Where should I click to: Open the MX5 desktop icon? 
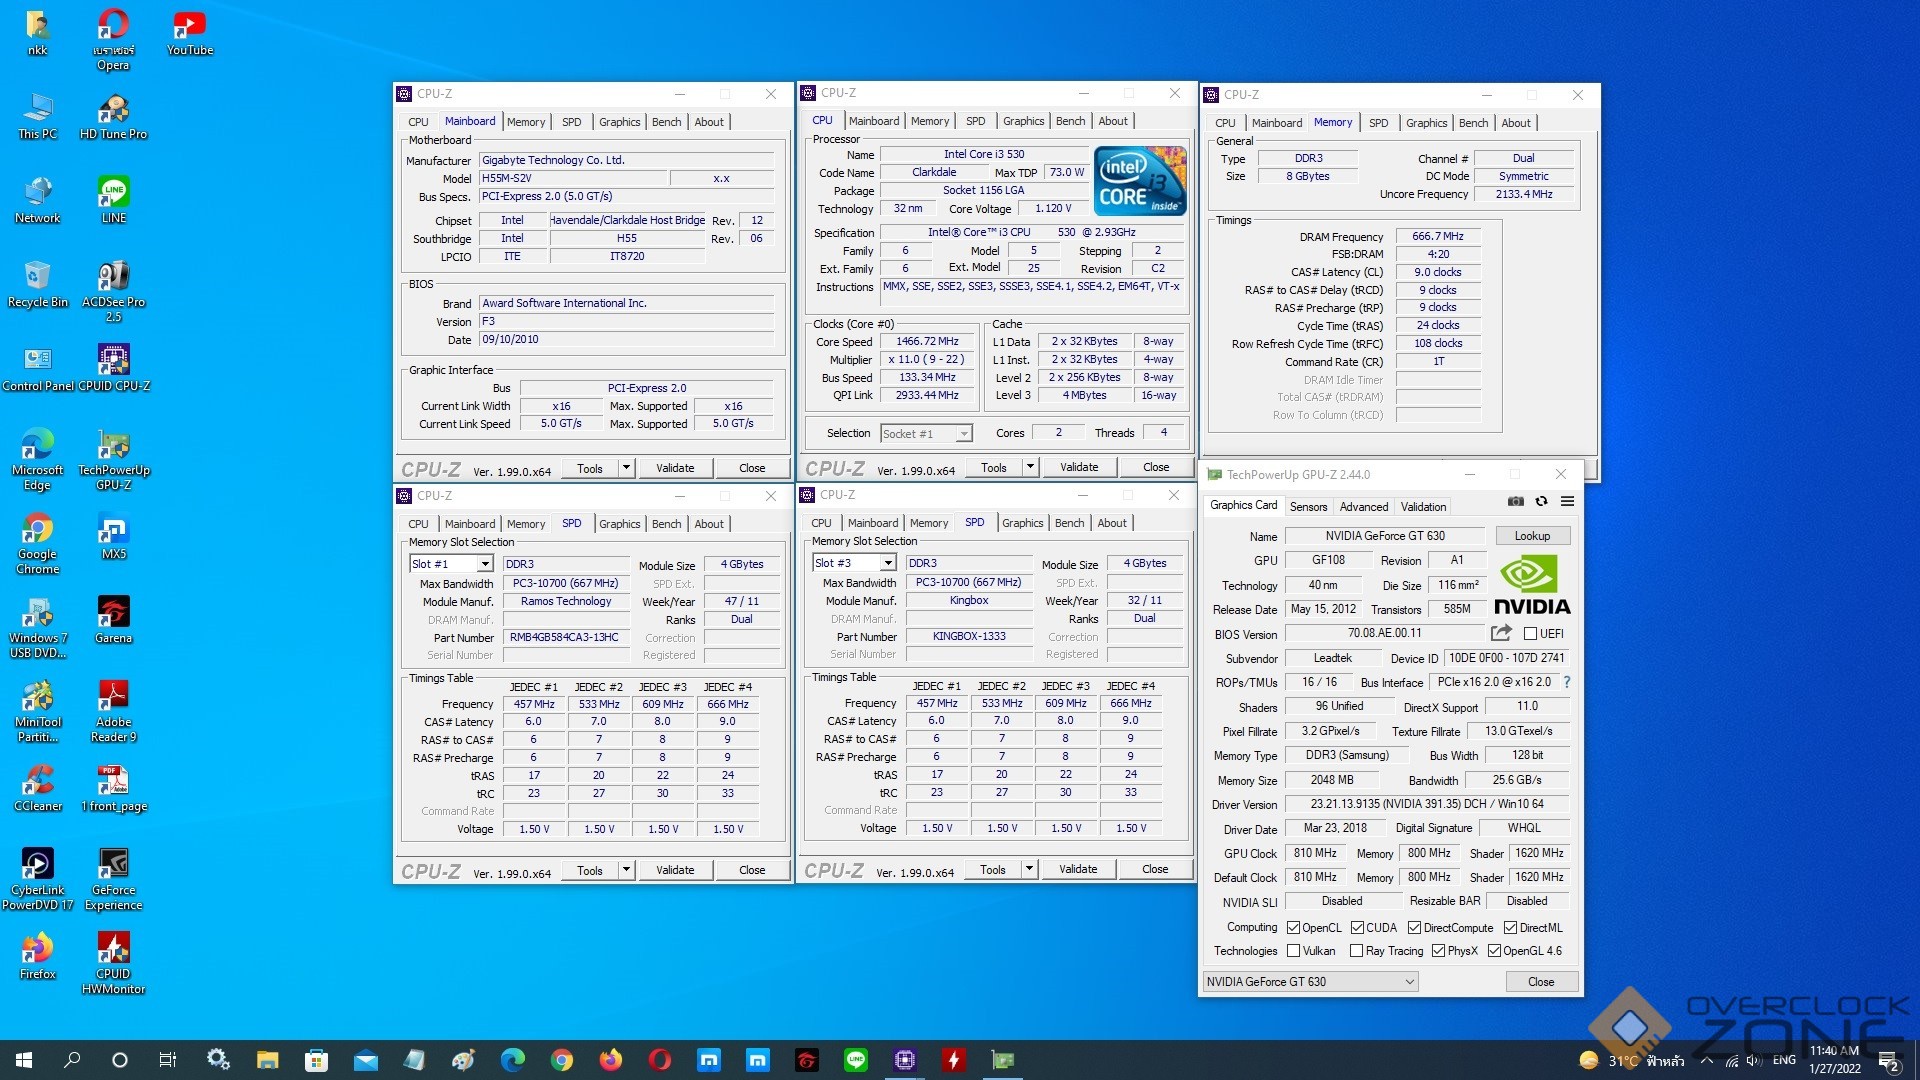(x=113, y=537)
